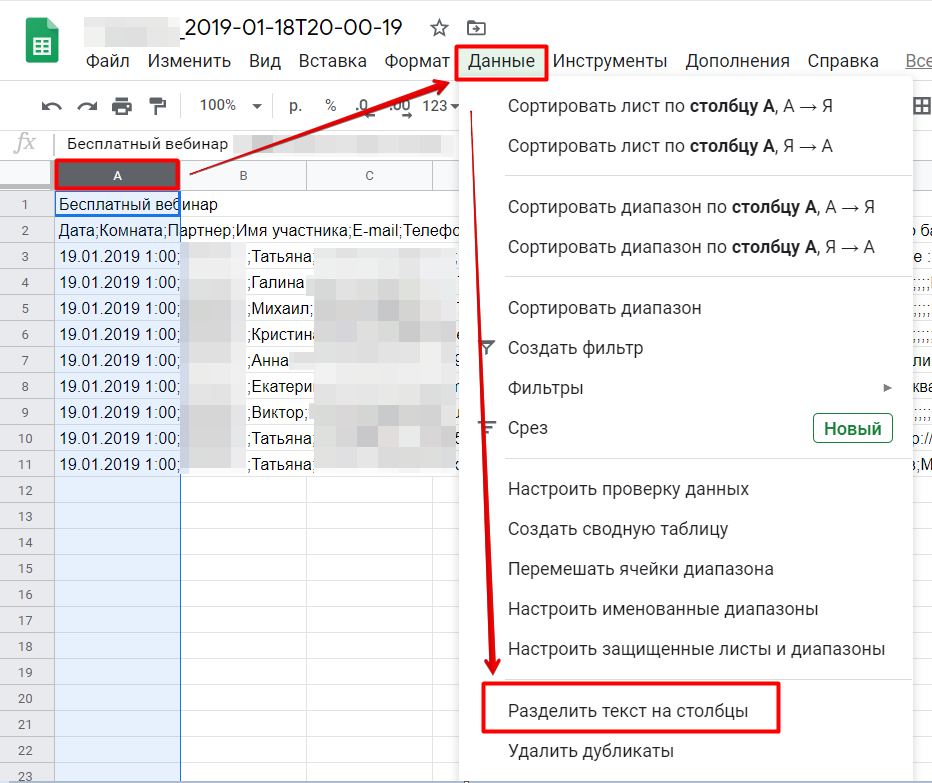
Task: Choose Создать сводную таблицу
Action: tap(617, 529)
